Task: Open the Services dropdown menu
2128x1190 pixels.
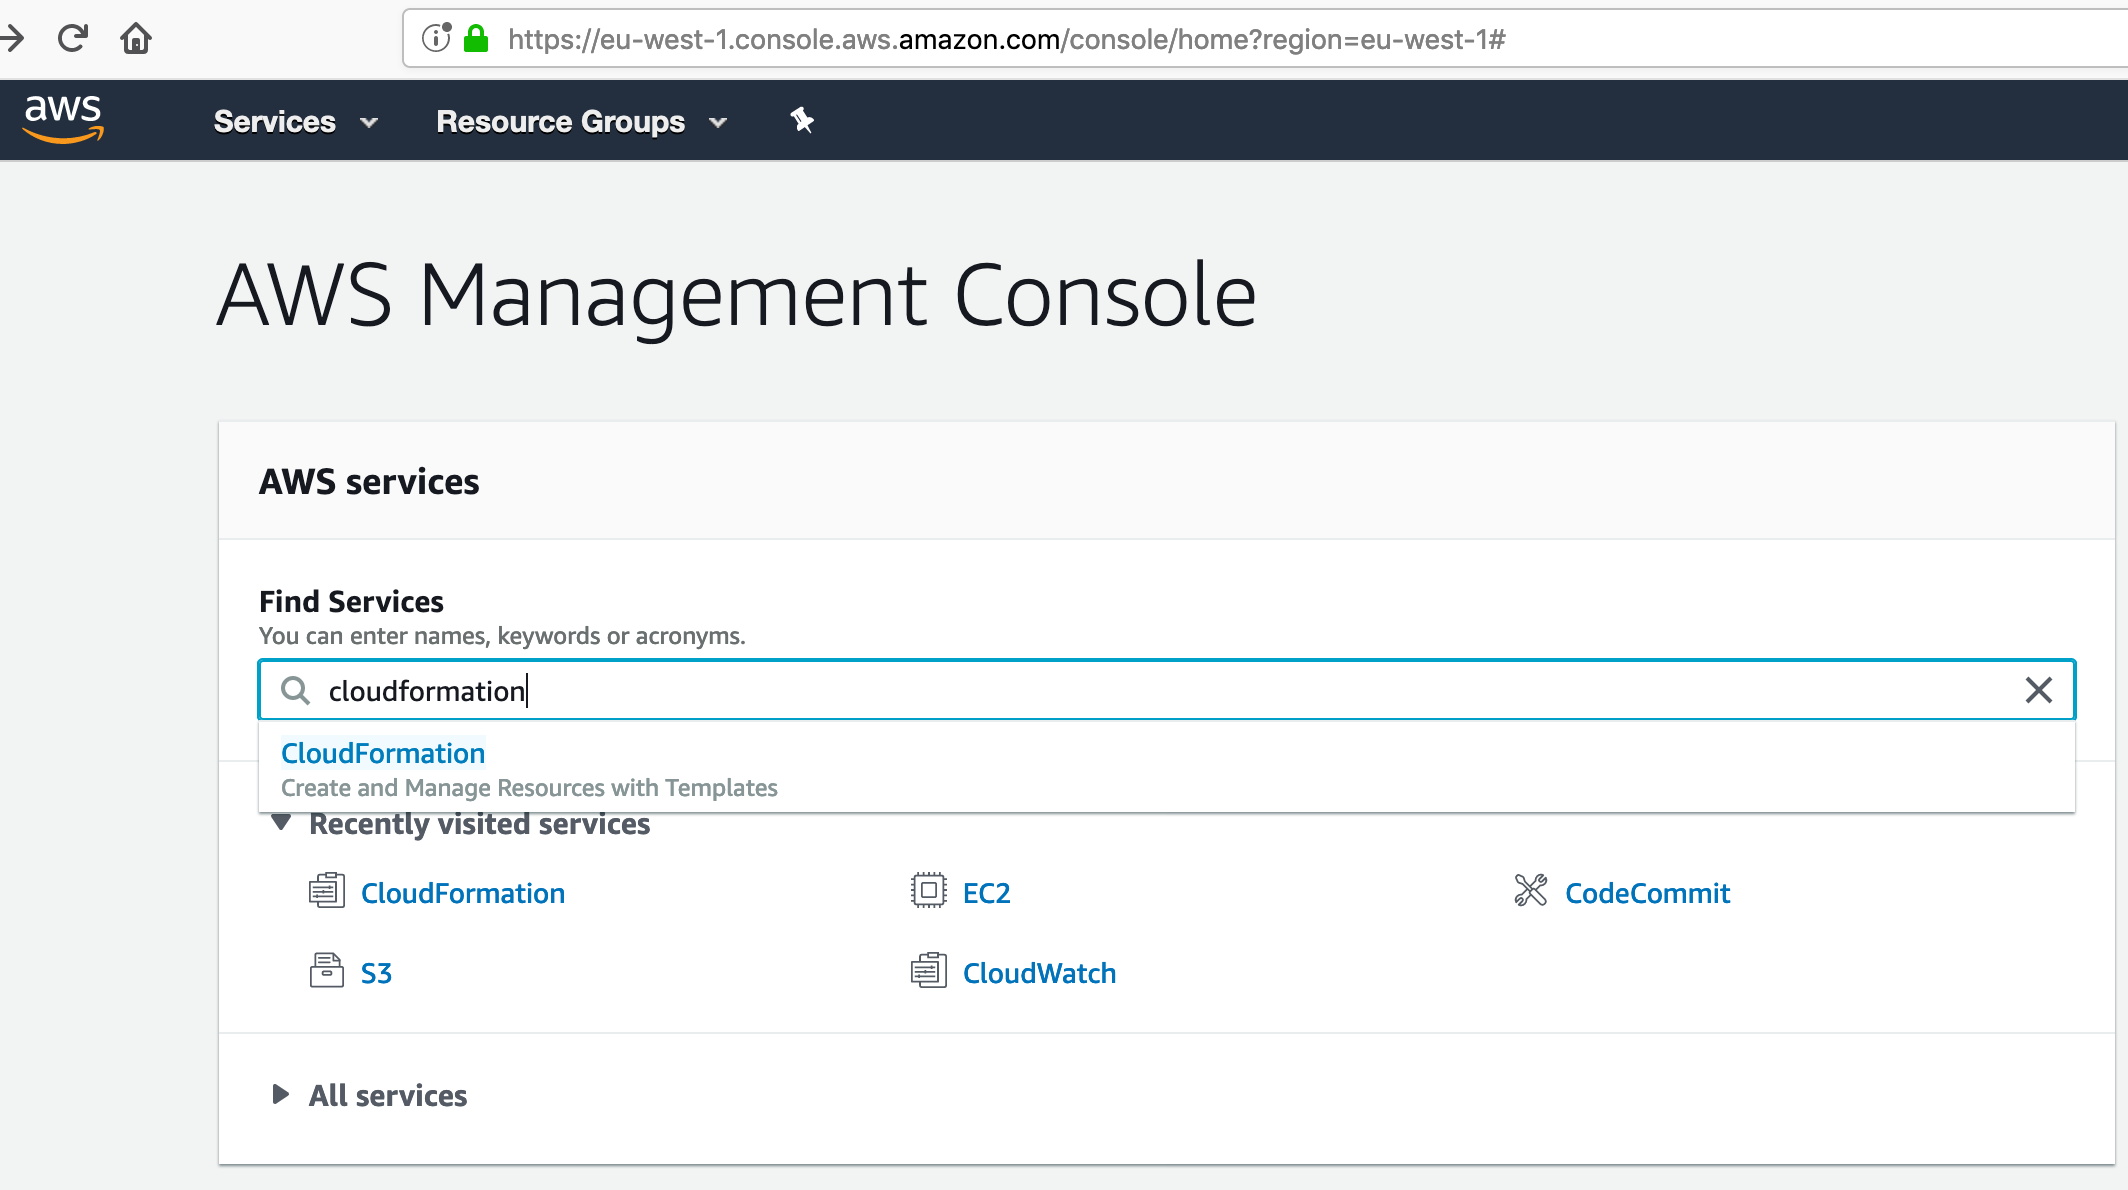Action: 296,122
